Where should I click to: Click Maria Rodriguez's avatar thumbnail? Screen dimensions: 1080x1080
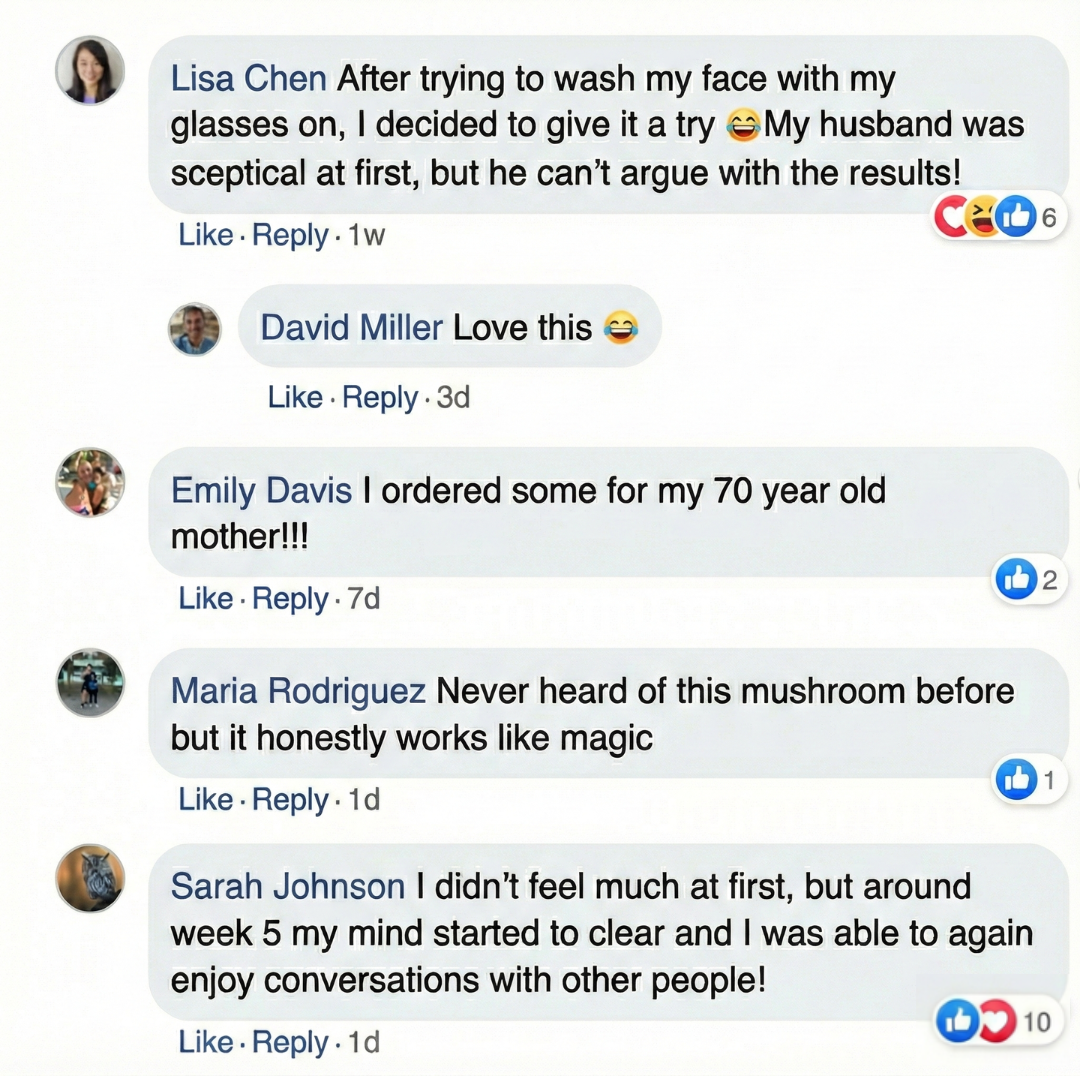pyautogui.click(x=91, y=683)
